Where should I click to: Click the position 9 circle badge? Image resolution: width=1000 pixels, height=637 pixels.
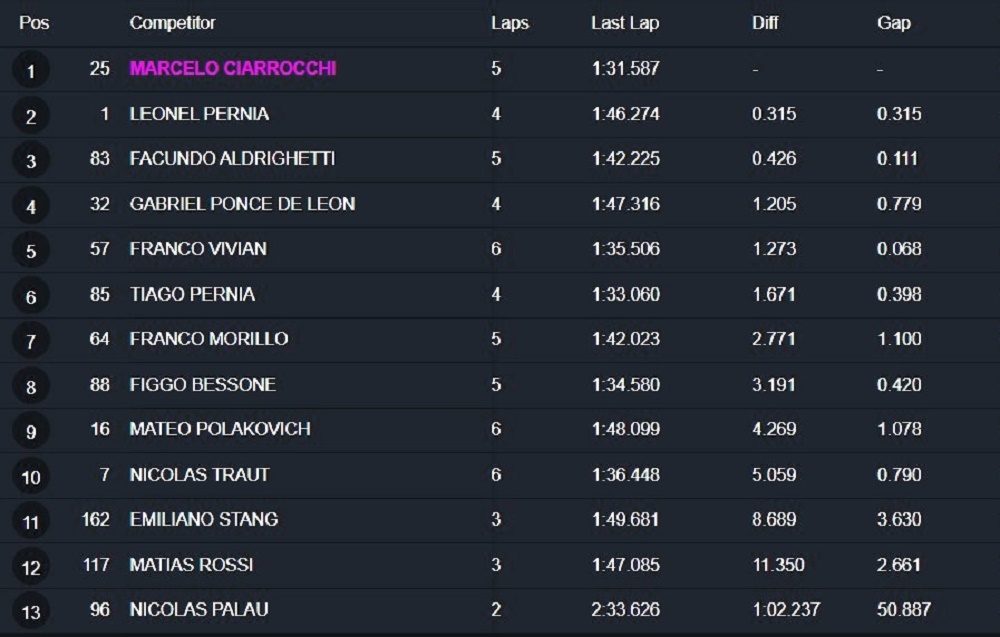tap(31, 431)
